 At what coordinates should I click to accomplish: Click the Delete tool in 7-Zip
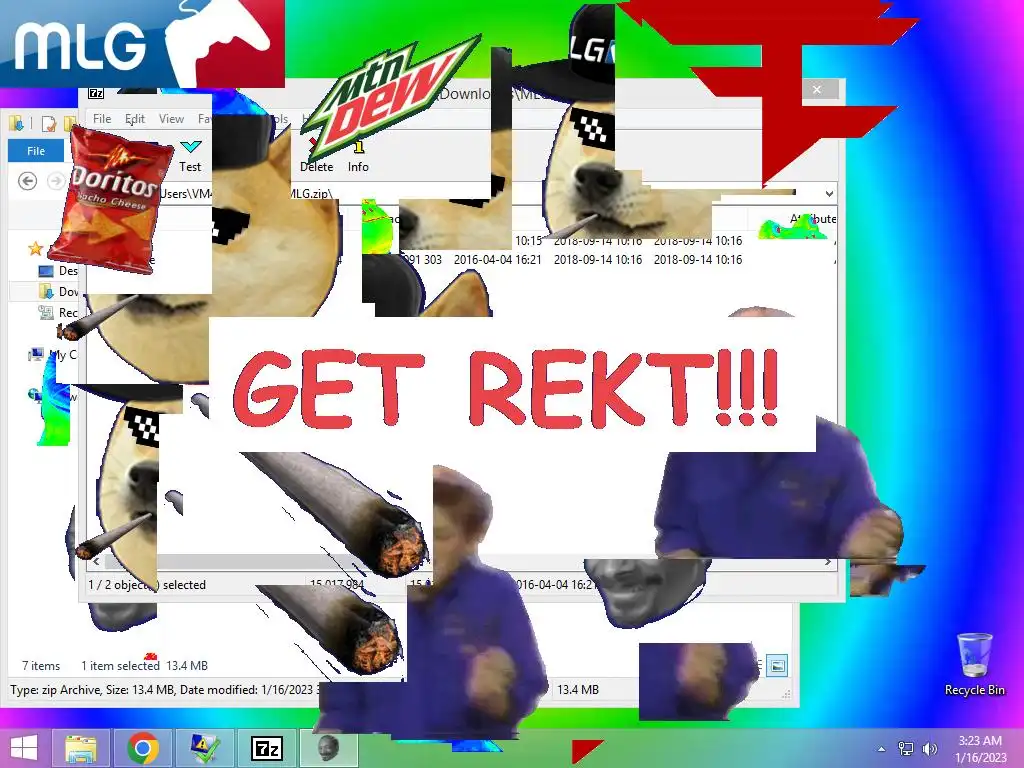click(x=316, y=157)
